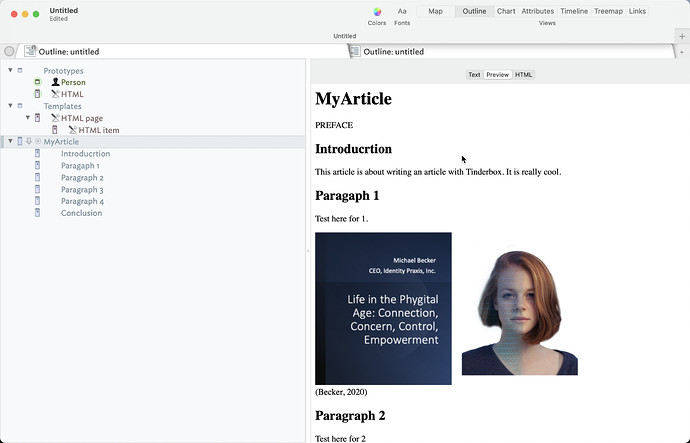Select the Introducrtion note

[85, 153]
